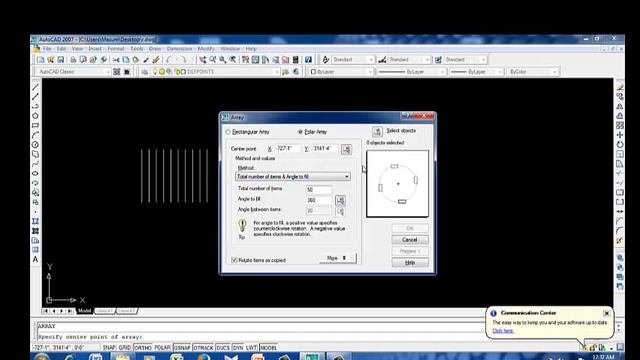Toggle LWT lineweight display in status bar
Viewport: 640px width, 360px height.
(251, 348)
